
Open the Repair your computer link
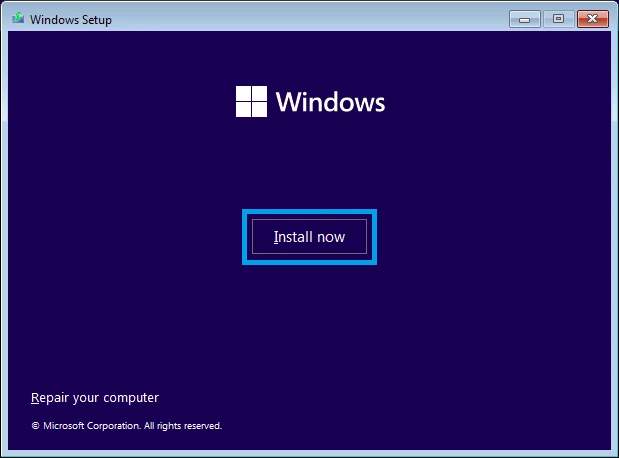click(x=95, y=398)
